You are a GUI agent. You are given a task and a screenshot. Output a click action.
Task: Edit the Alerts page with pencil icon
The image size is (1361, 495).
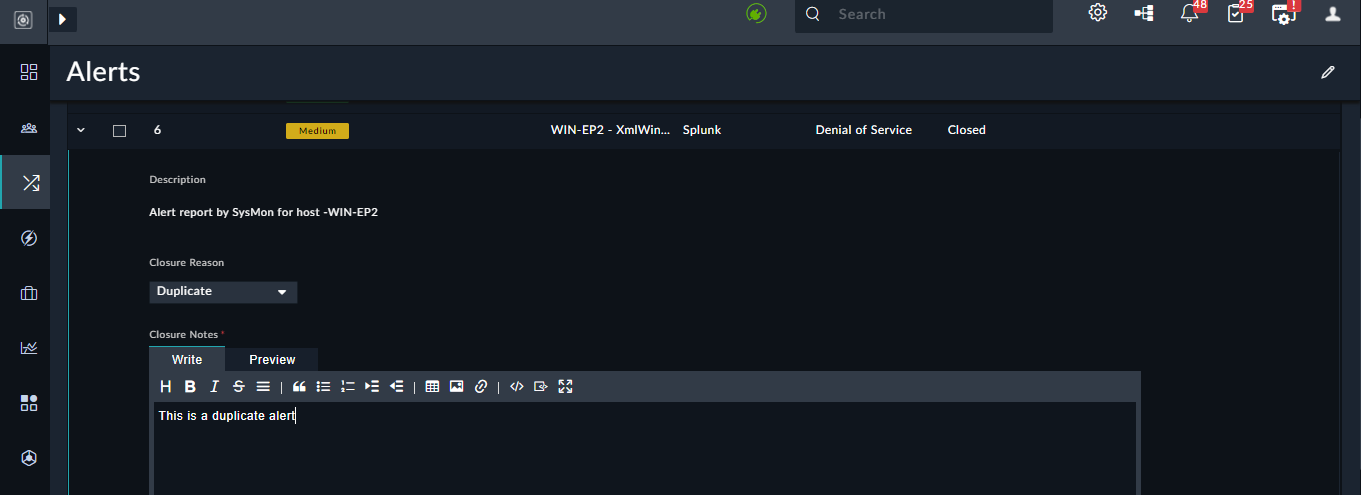click(1328, 72)
